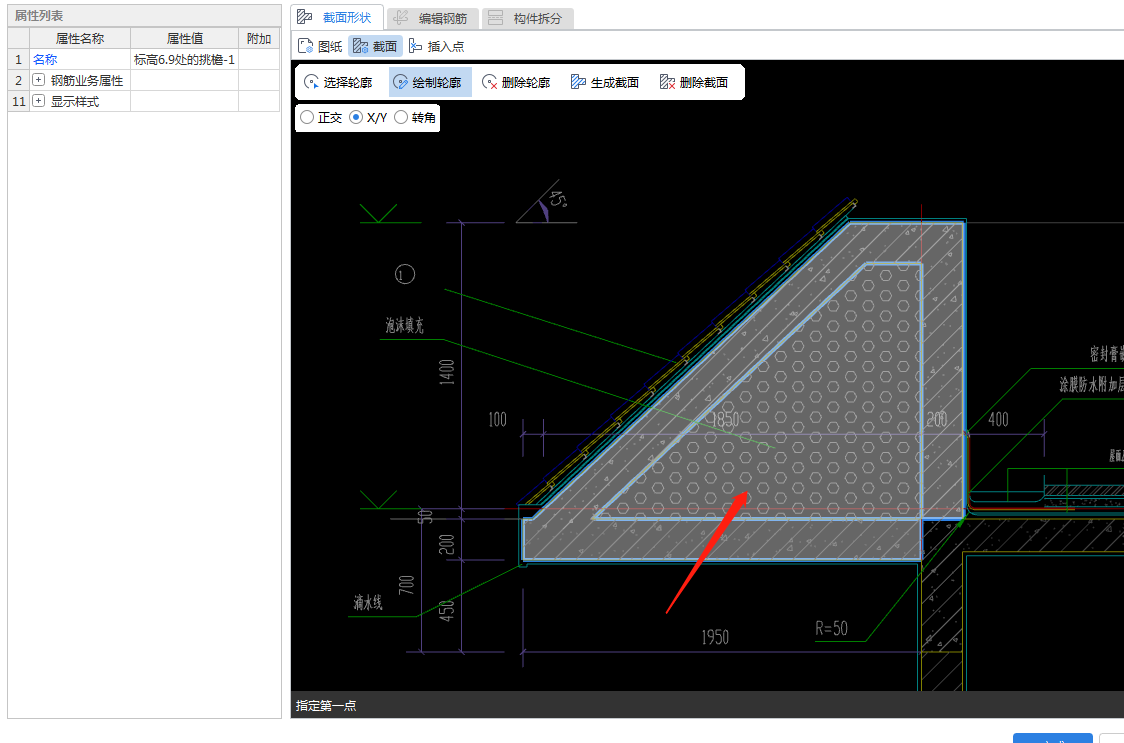1124x743 pixels.
Task: Click the 泡沫填充 annotation label
Action: [x=404, y=326]
